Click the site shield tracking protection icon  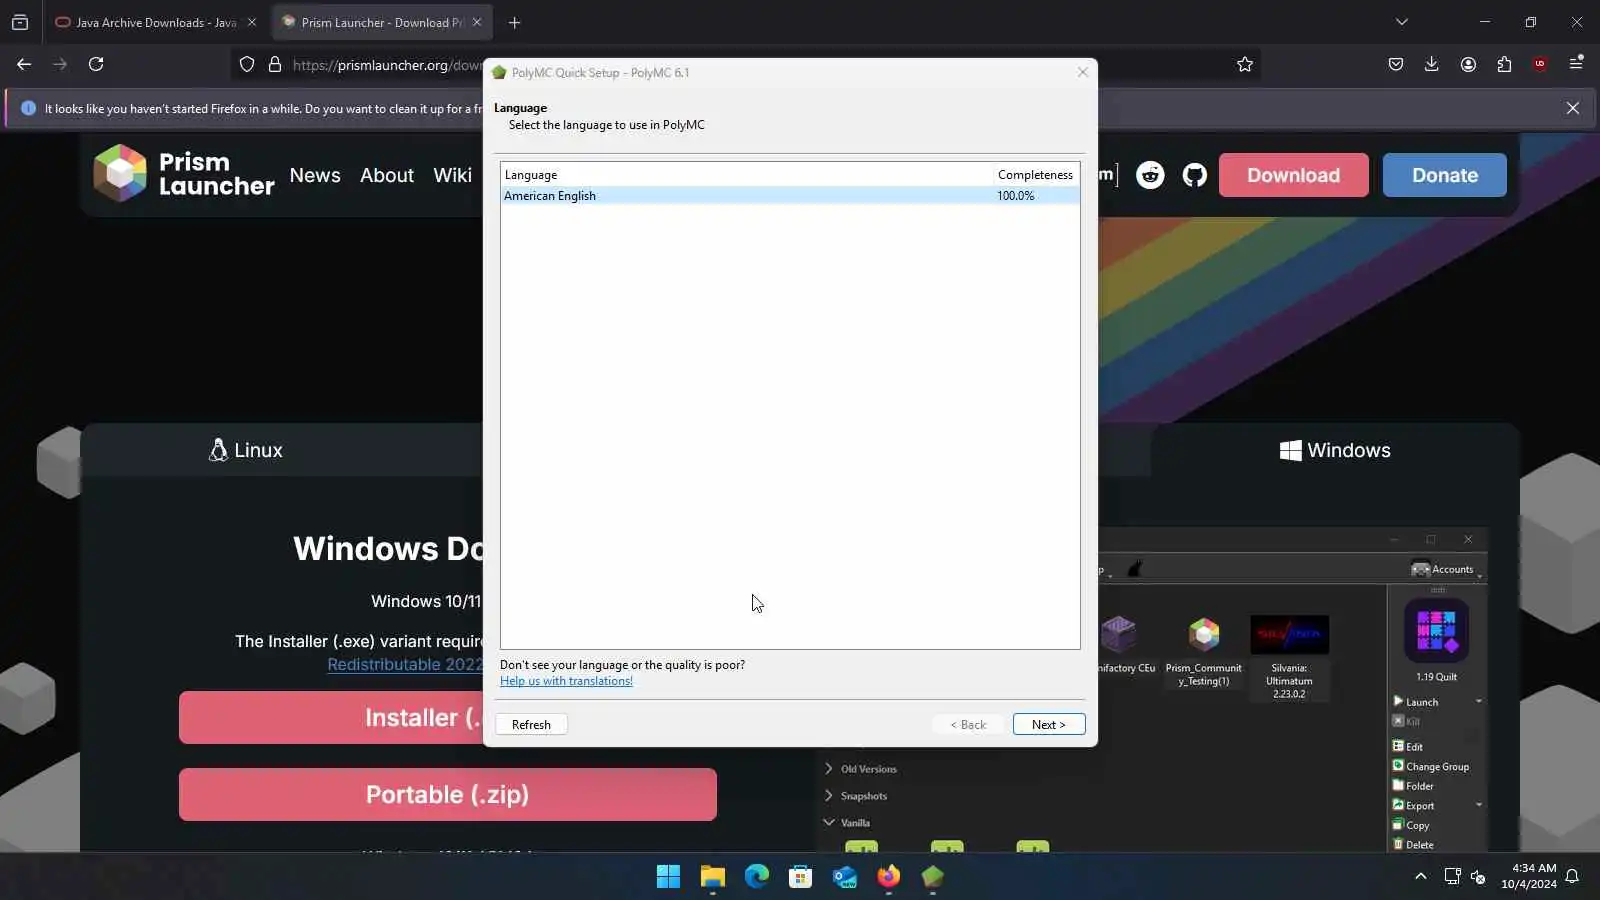[247, 64]
